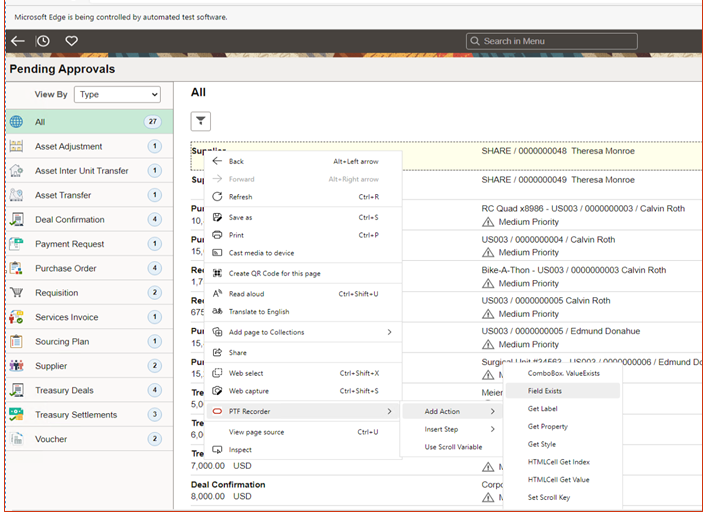Click the Payment Request category icon

tap(16, 244)
